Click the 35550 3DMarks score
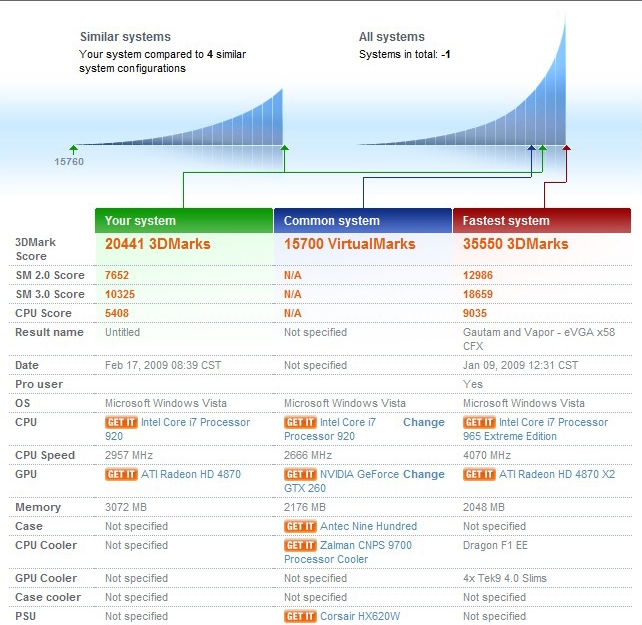The image size is (642, 625). tap(515, 244)
